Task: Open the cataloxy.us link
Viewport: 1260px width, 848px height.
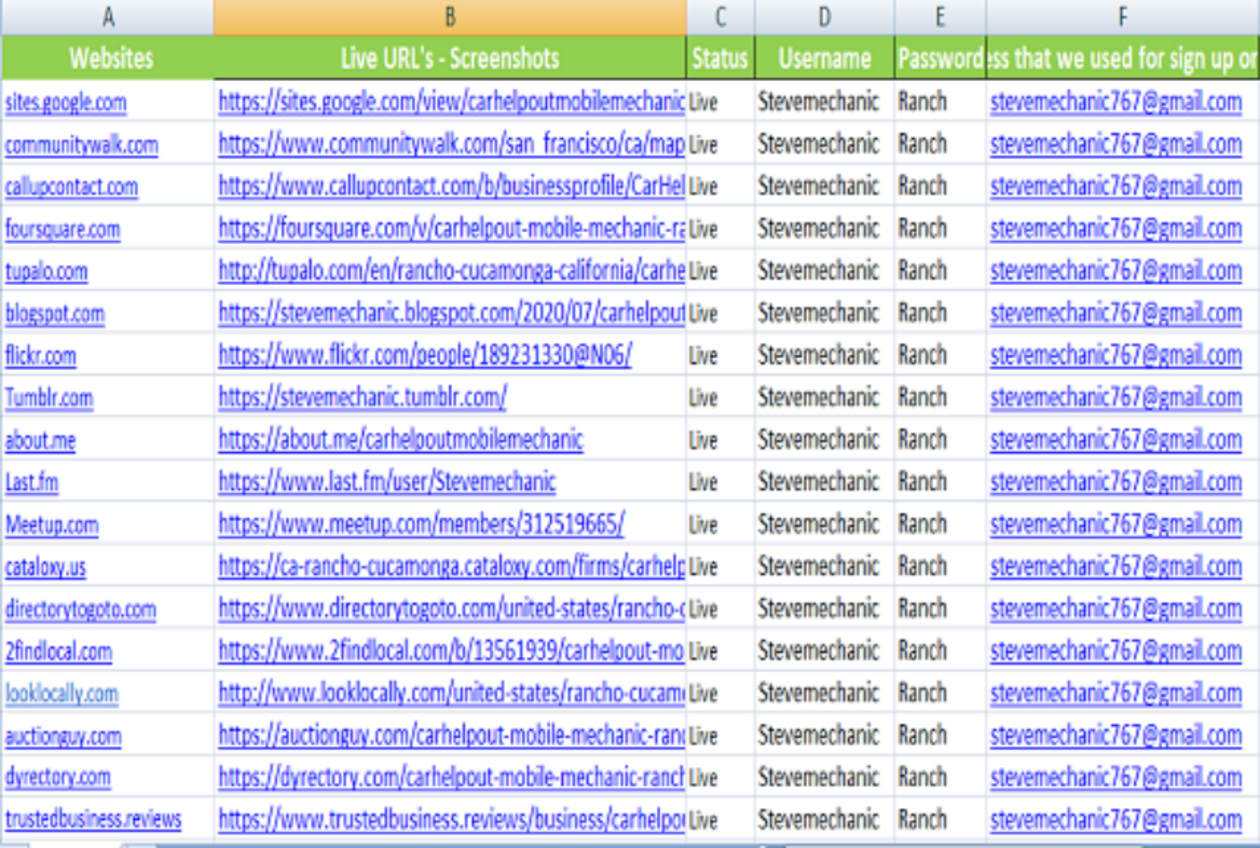Action: pos(46,567)
